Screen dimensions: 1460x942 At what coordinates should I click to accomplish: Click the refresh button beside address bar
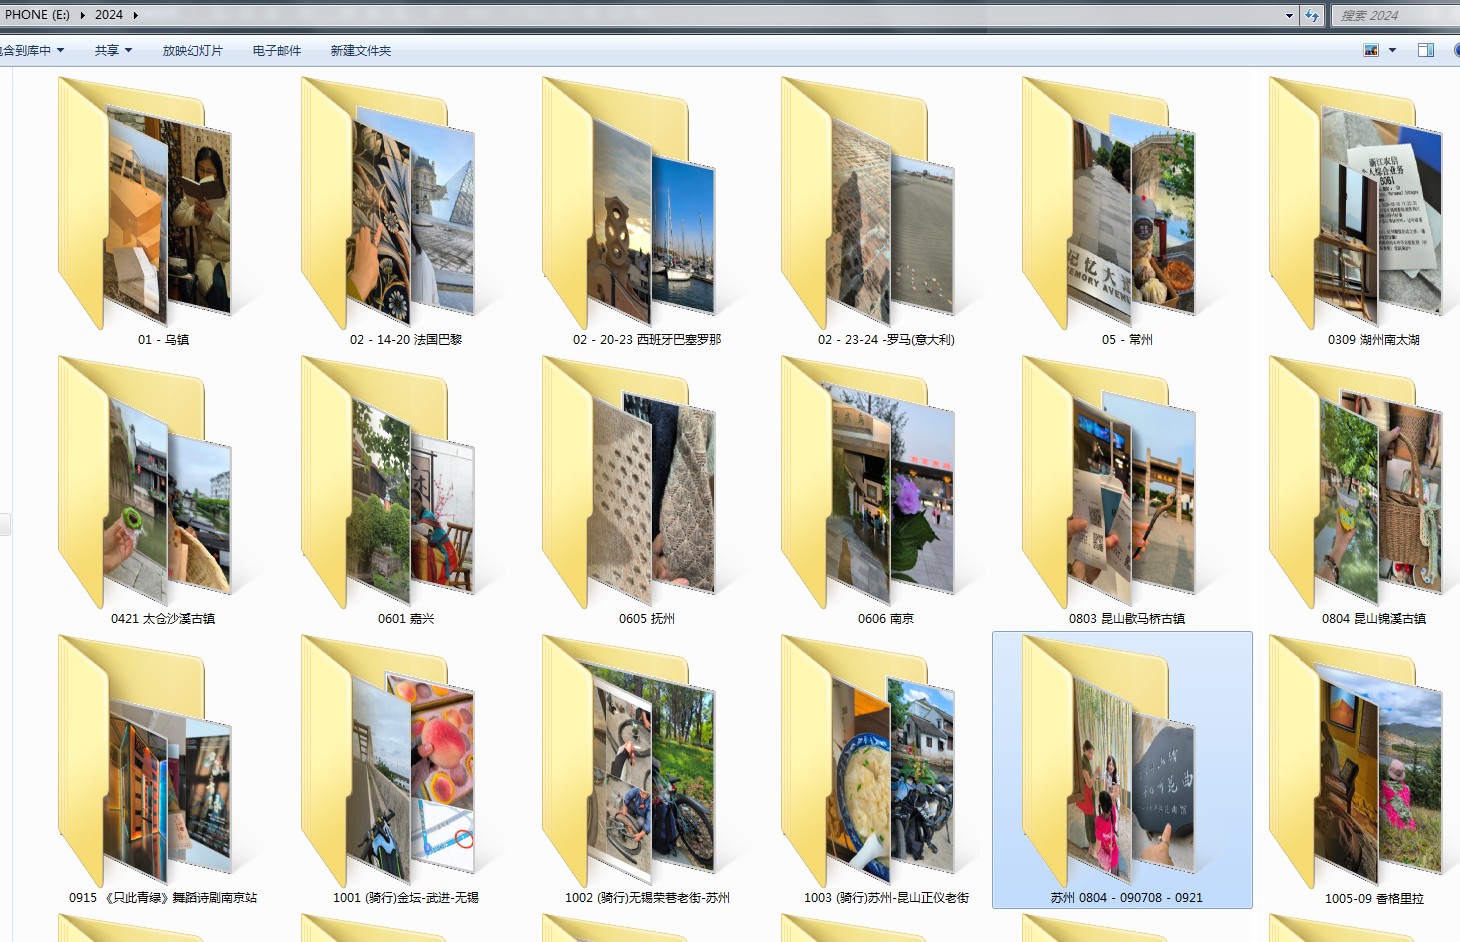(1312, 15)
